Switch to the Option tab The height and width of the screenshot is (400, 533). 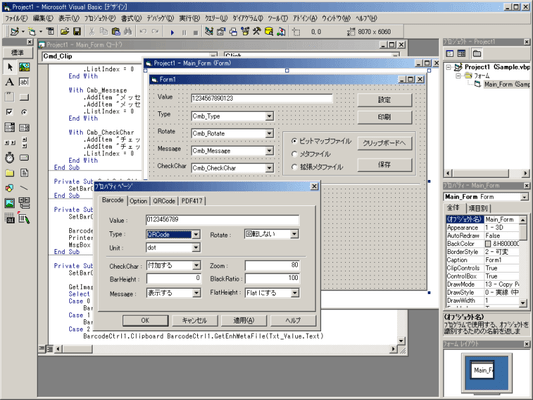[138, 201]
